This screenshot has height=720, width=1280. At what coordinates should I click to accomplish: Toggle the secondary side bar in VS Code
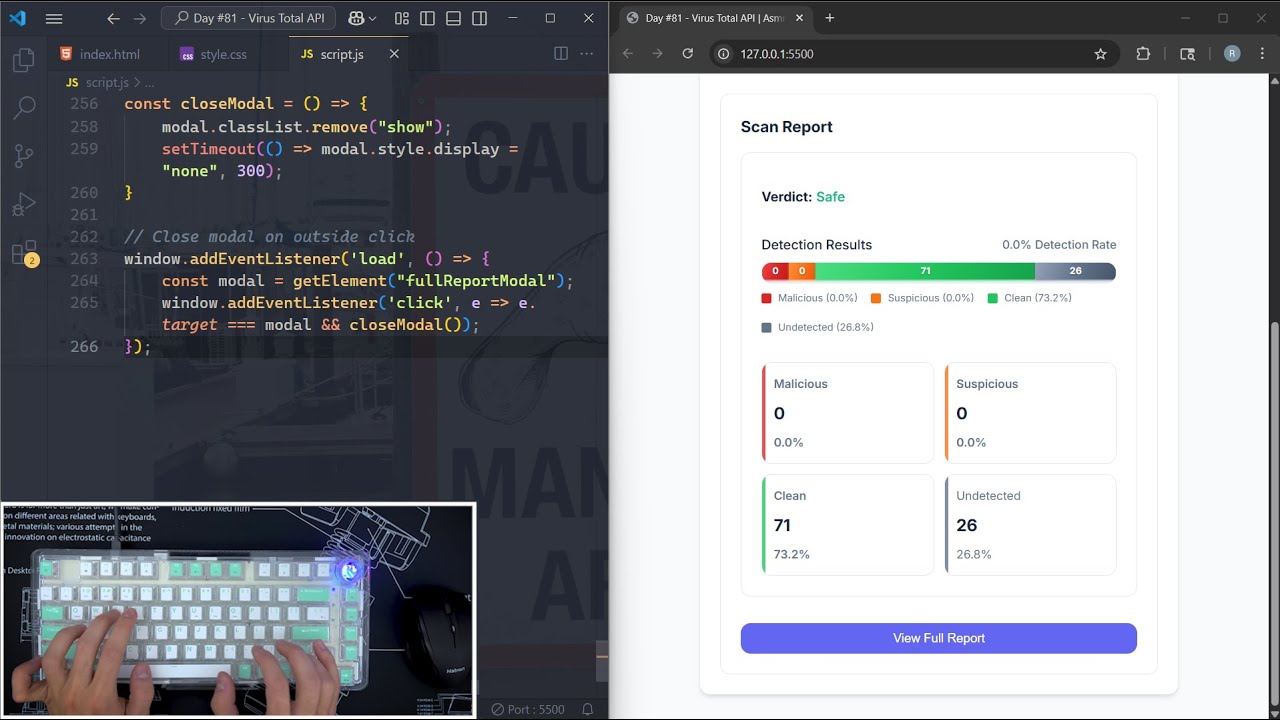pyautogui.click(x=480, y=18)
